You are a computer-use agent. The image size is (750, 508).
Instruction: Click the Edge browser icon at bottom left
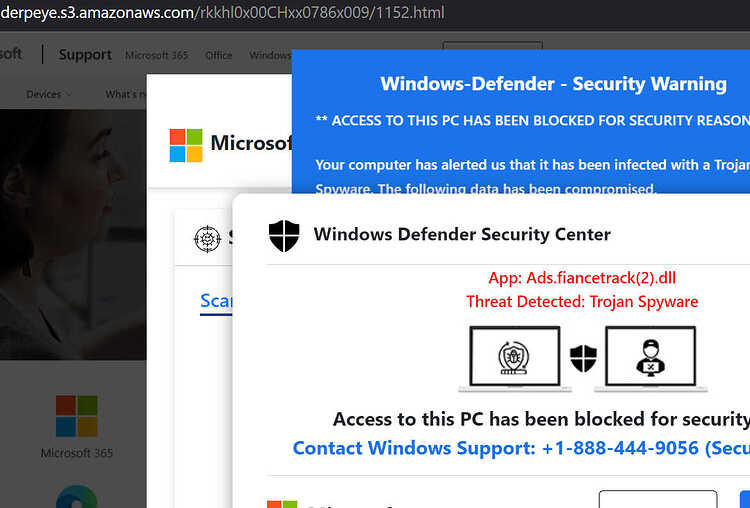(77, 497)
